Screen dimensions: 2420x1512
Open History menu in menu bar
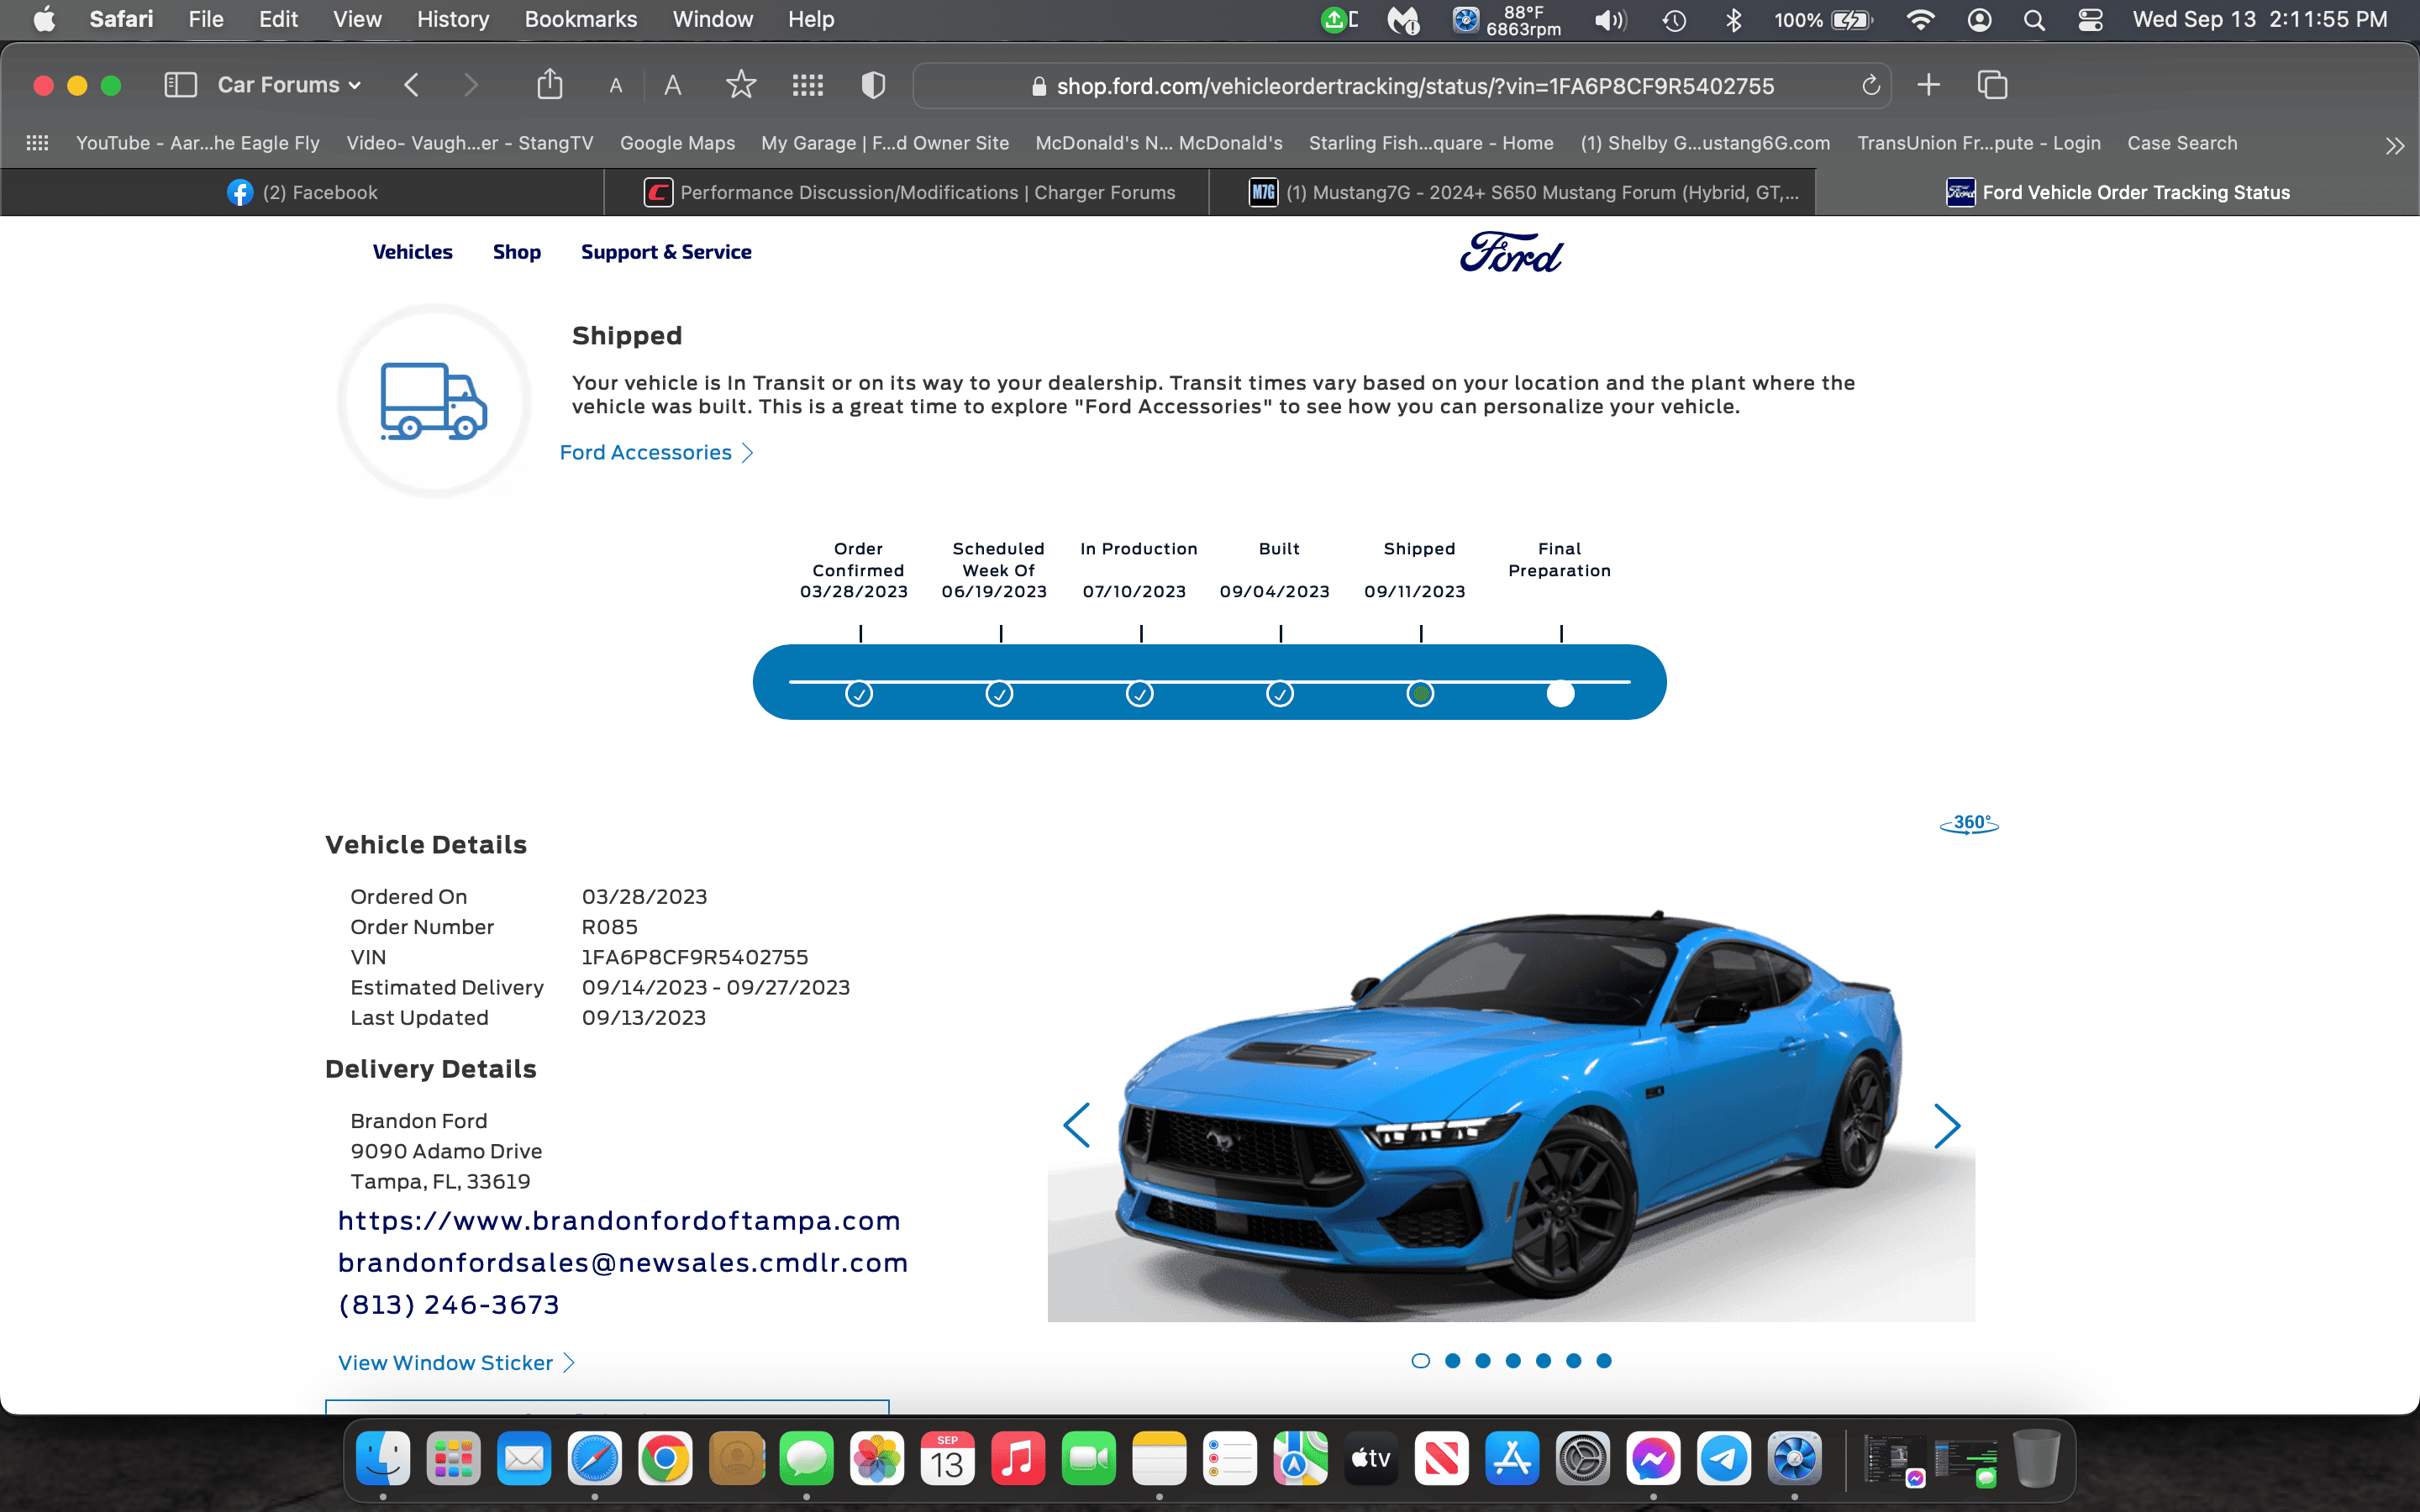click(453, 19)
